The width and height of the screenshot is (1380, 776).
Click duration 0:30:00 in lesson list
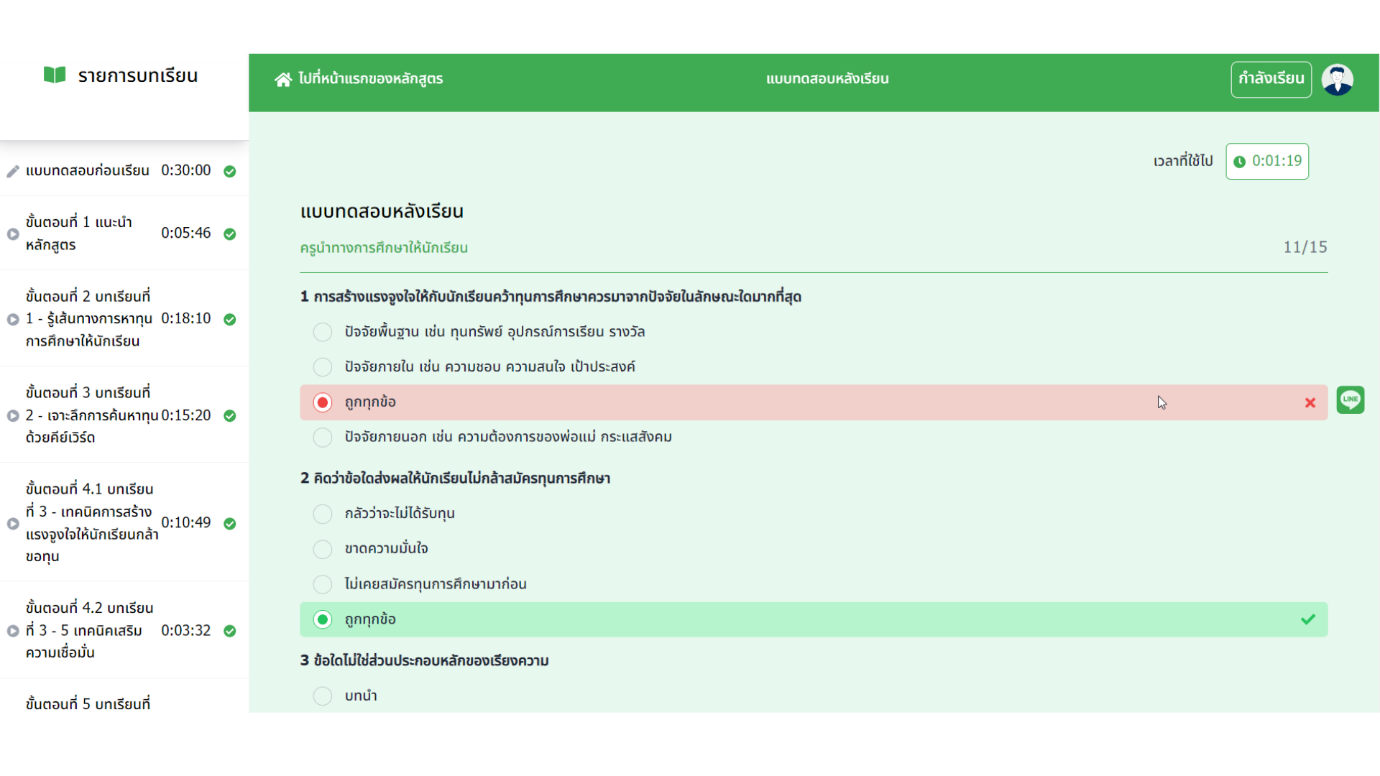click(x=186, y=171)
